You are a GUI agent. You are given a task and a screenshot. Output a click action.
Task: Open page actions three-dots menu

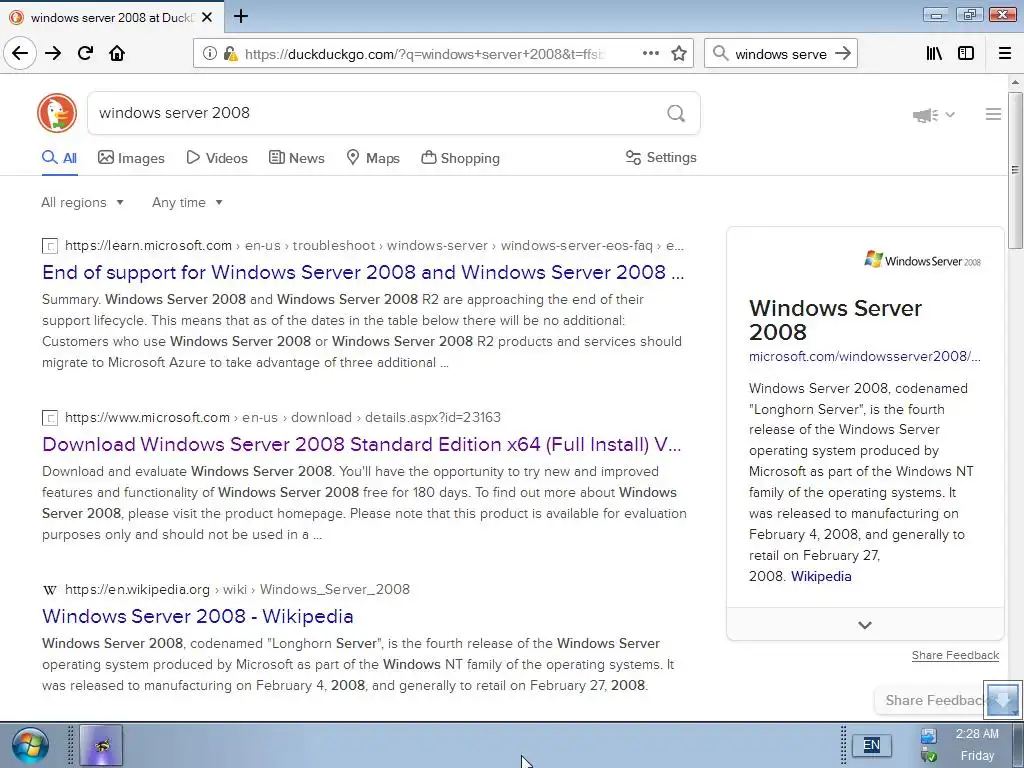point(650,54)
